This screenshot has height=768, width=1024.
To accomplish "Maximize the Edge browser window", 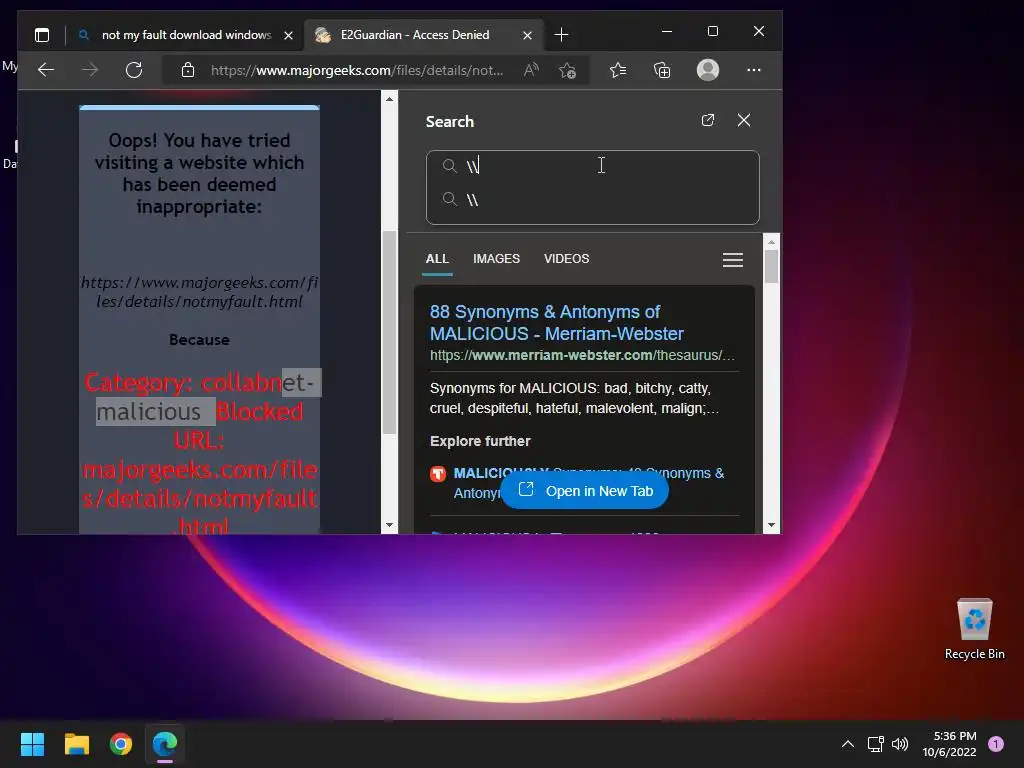I will (x=712, y=31).
